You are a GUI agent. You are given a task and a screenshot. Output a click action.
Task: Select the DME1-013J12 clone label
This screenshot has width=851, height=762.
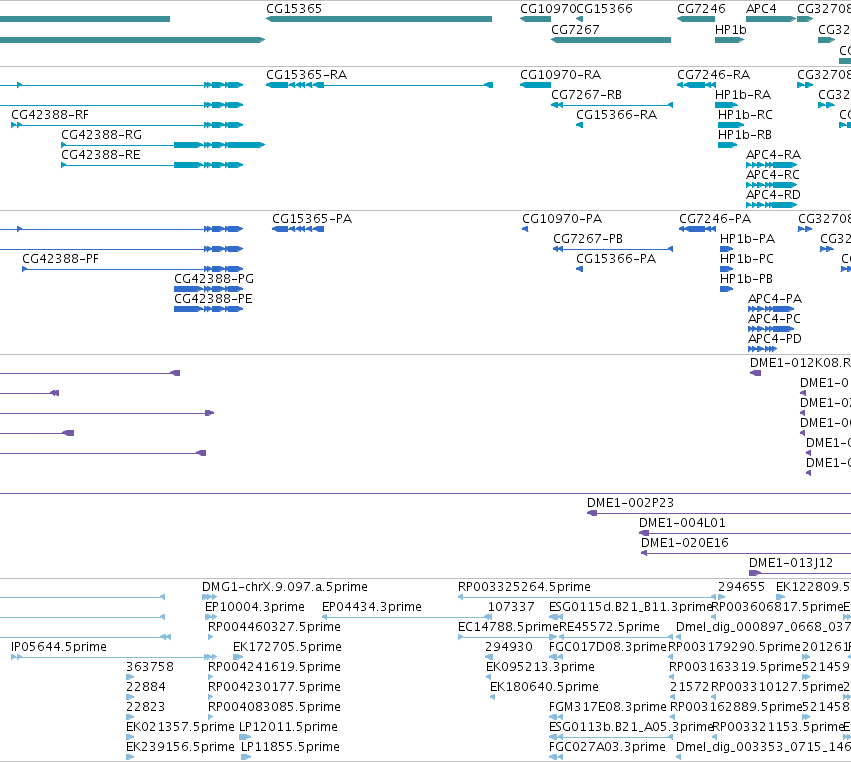click(x=791, y=563)
